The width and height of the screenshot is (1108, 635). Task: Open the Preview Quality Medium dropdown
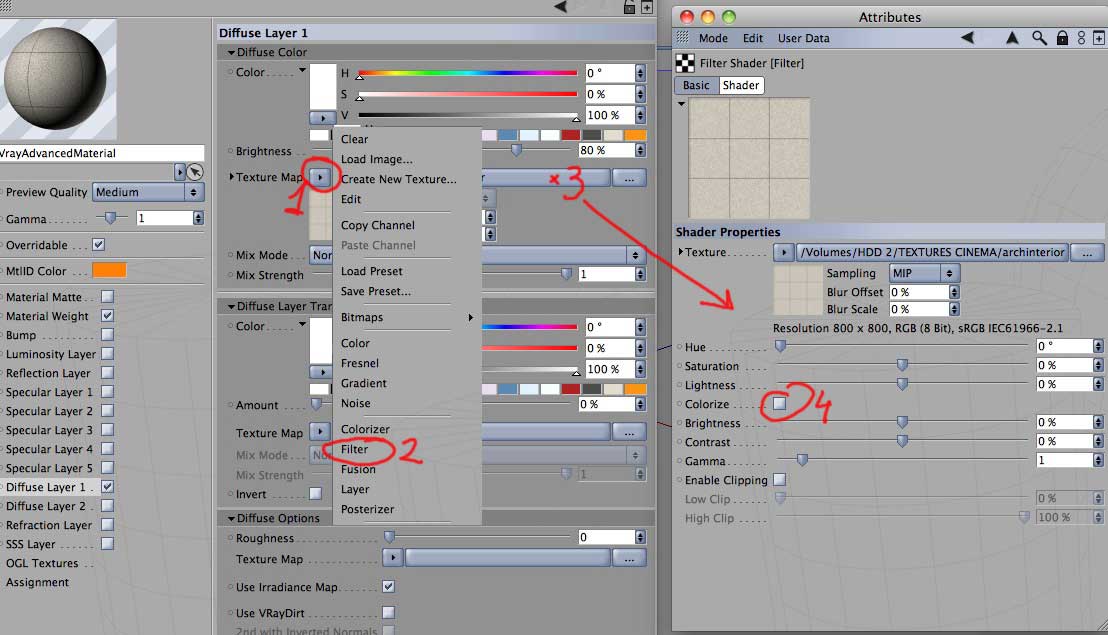(x=148, y=192)
